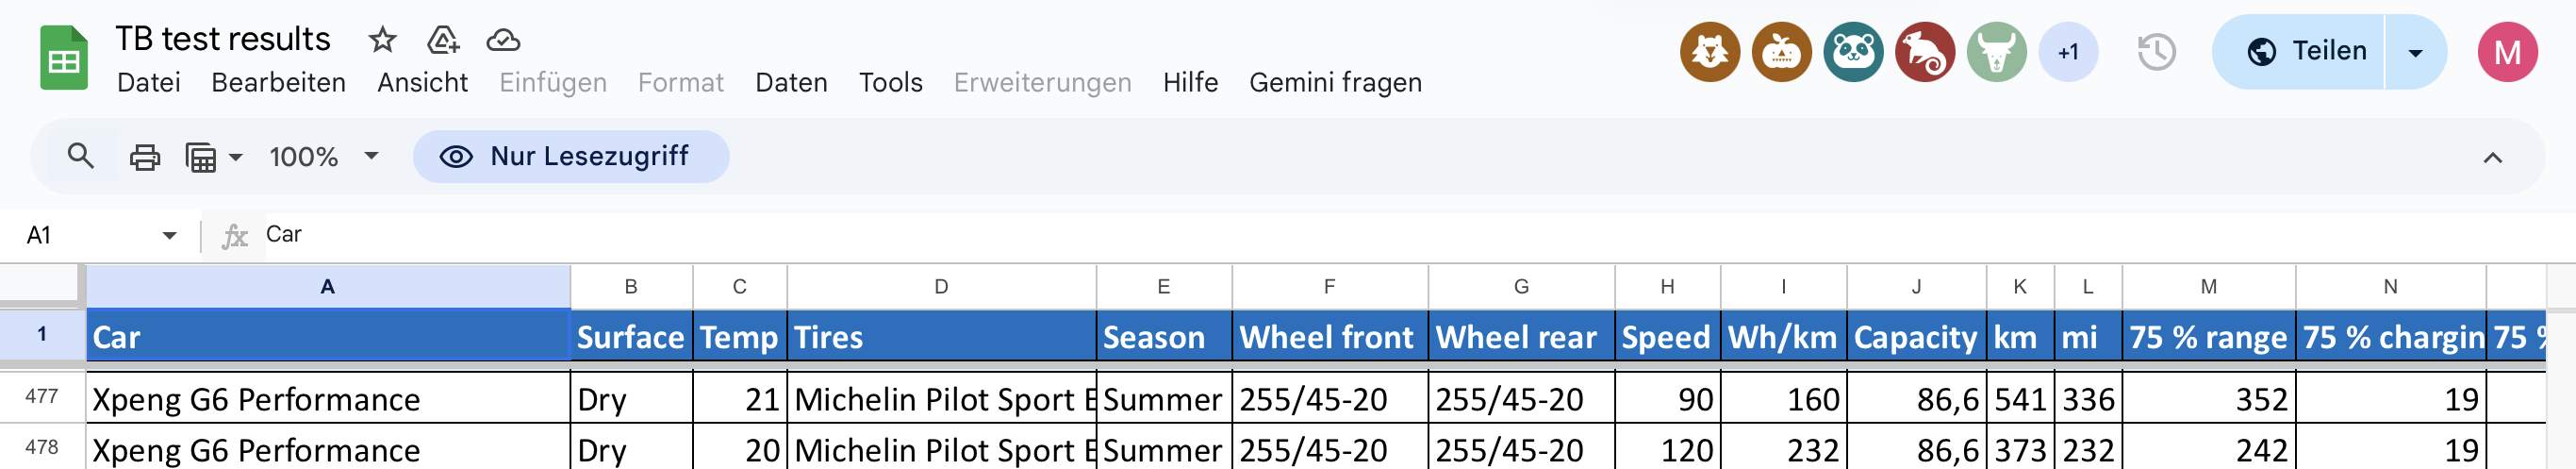
Task: Collapse the menus with chevron up
Action: point(2492,158)
